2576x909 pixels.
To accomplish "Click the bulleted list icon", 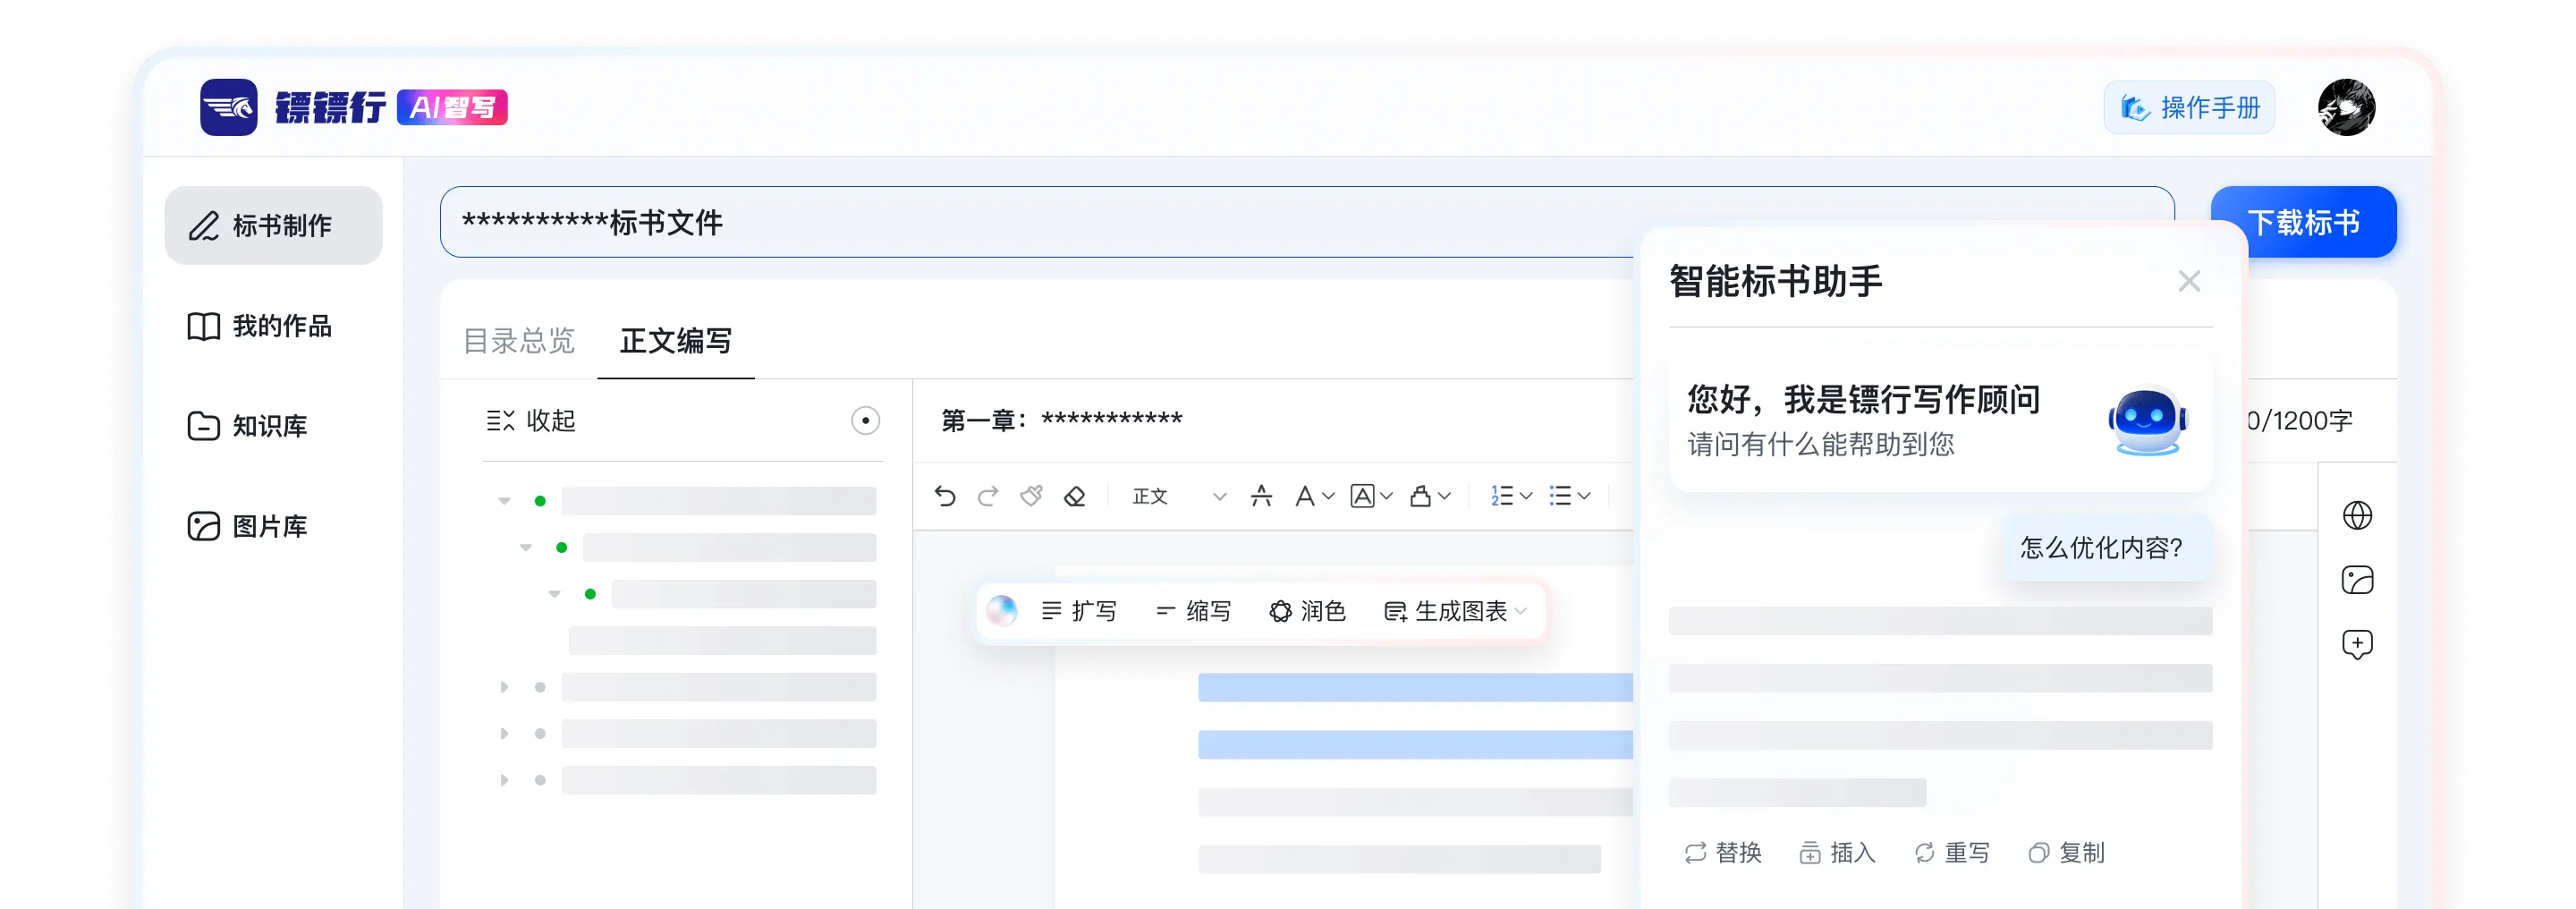I will 1559,496.
